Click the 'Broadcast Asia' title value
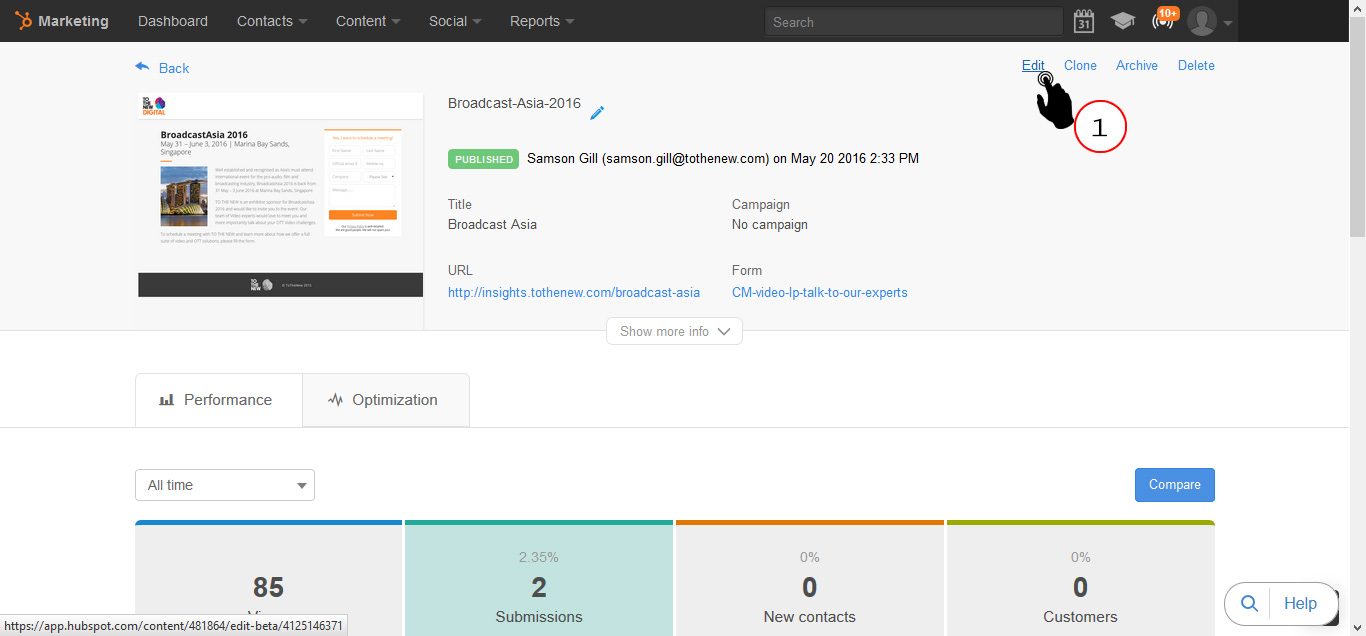1366x636 pixels. point(492,224)
